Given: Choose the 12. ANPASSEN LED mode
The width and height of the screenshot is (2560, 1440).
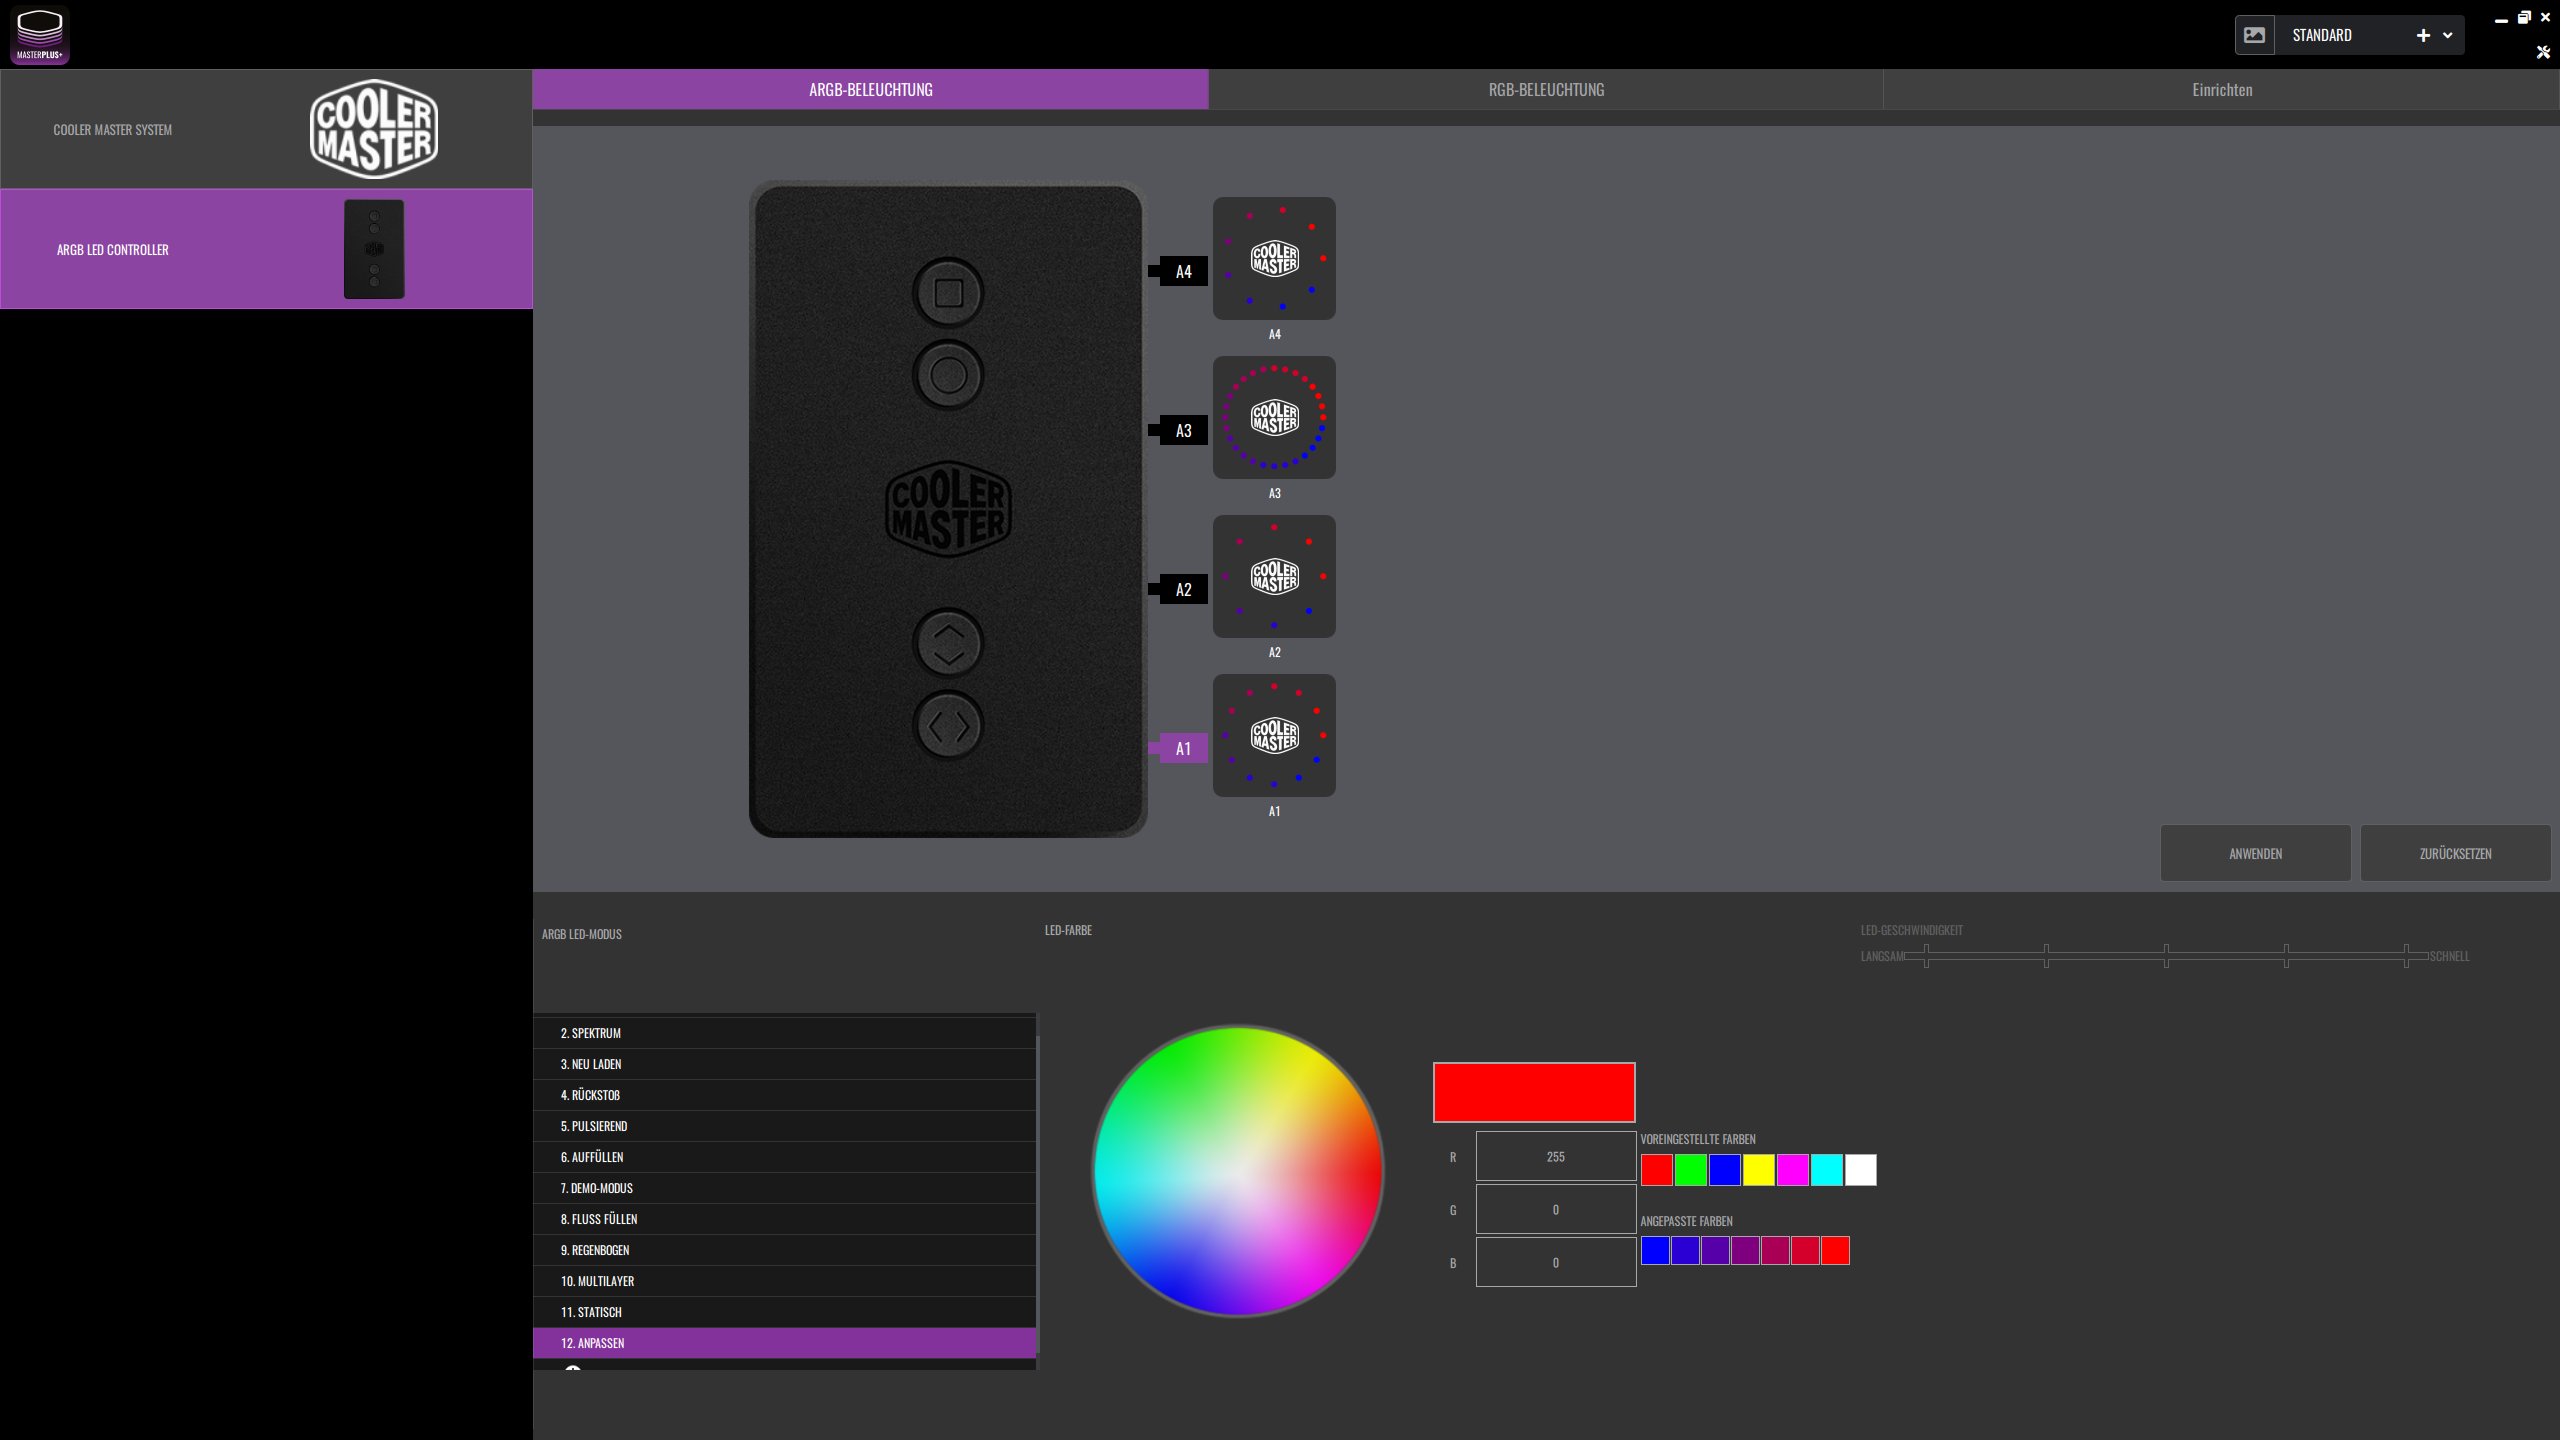Looking at the screenshot, I should 784,1343.
